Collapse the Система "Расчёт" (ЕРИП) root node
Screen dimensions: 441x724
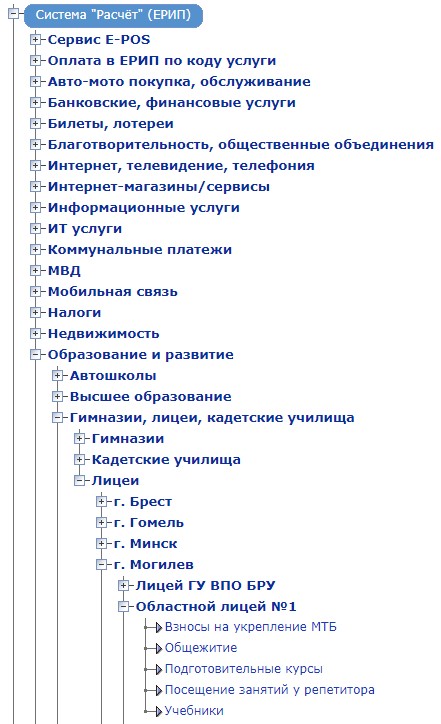(13, 13)
